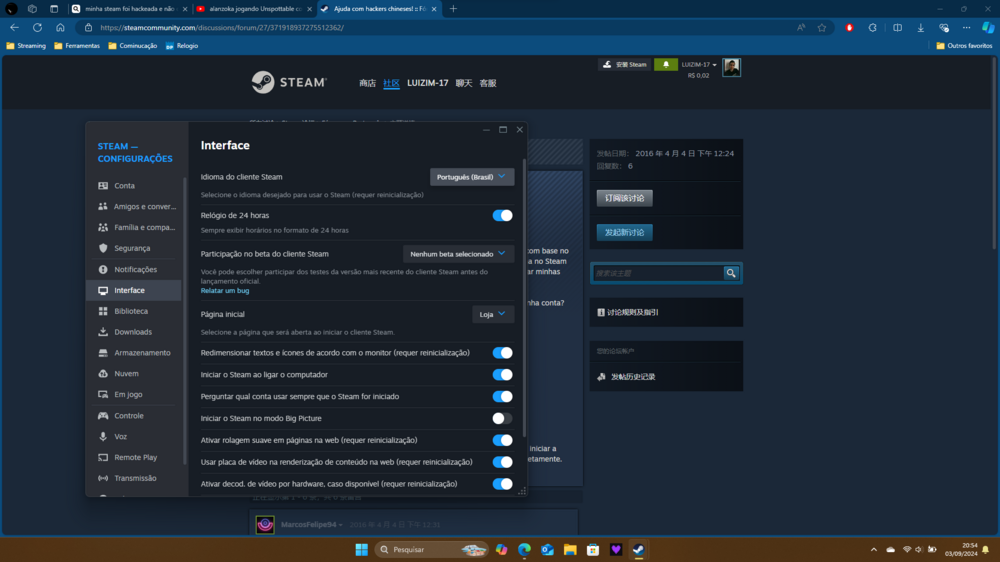The height and width of the screenshot is (562, 1000).
Task: Toggle Relógio de 24 horas switch
Action: click(x=502, y=216)
